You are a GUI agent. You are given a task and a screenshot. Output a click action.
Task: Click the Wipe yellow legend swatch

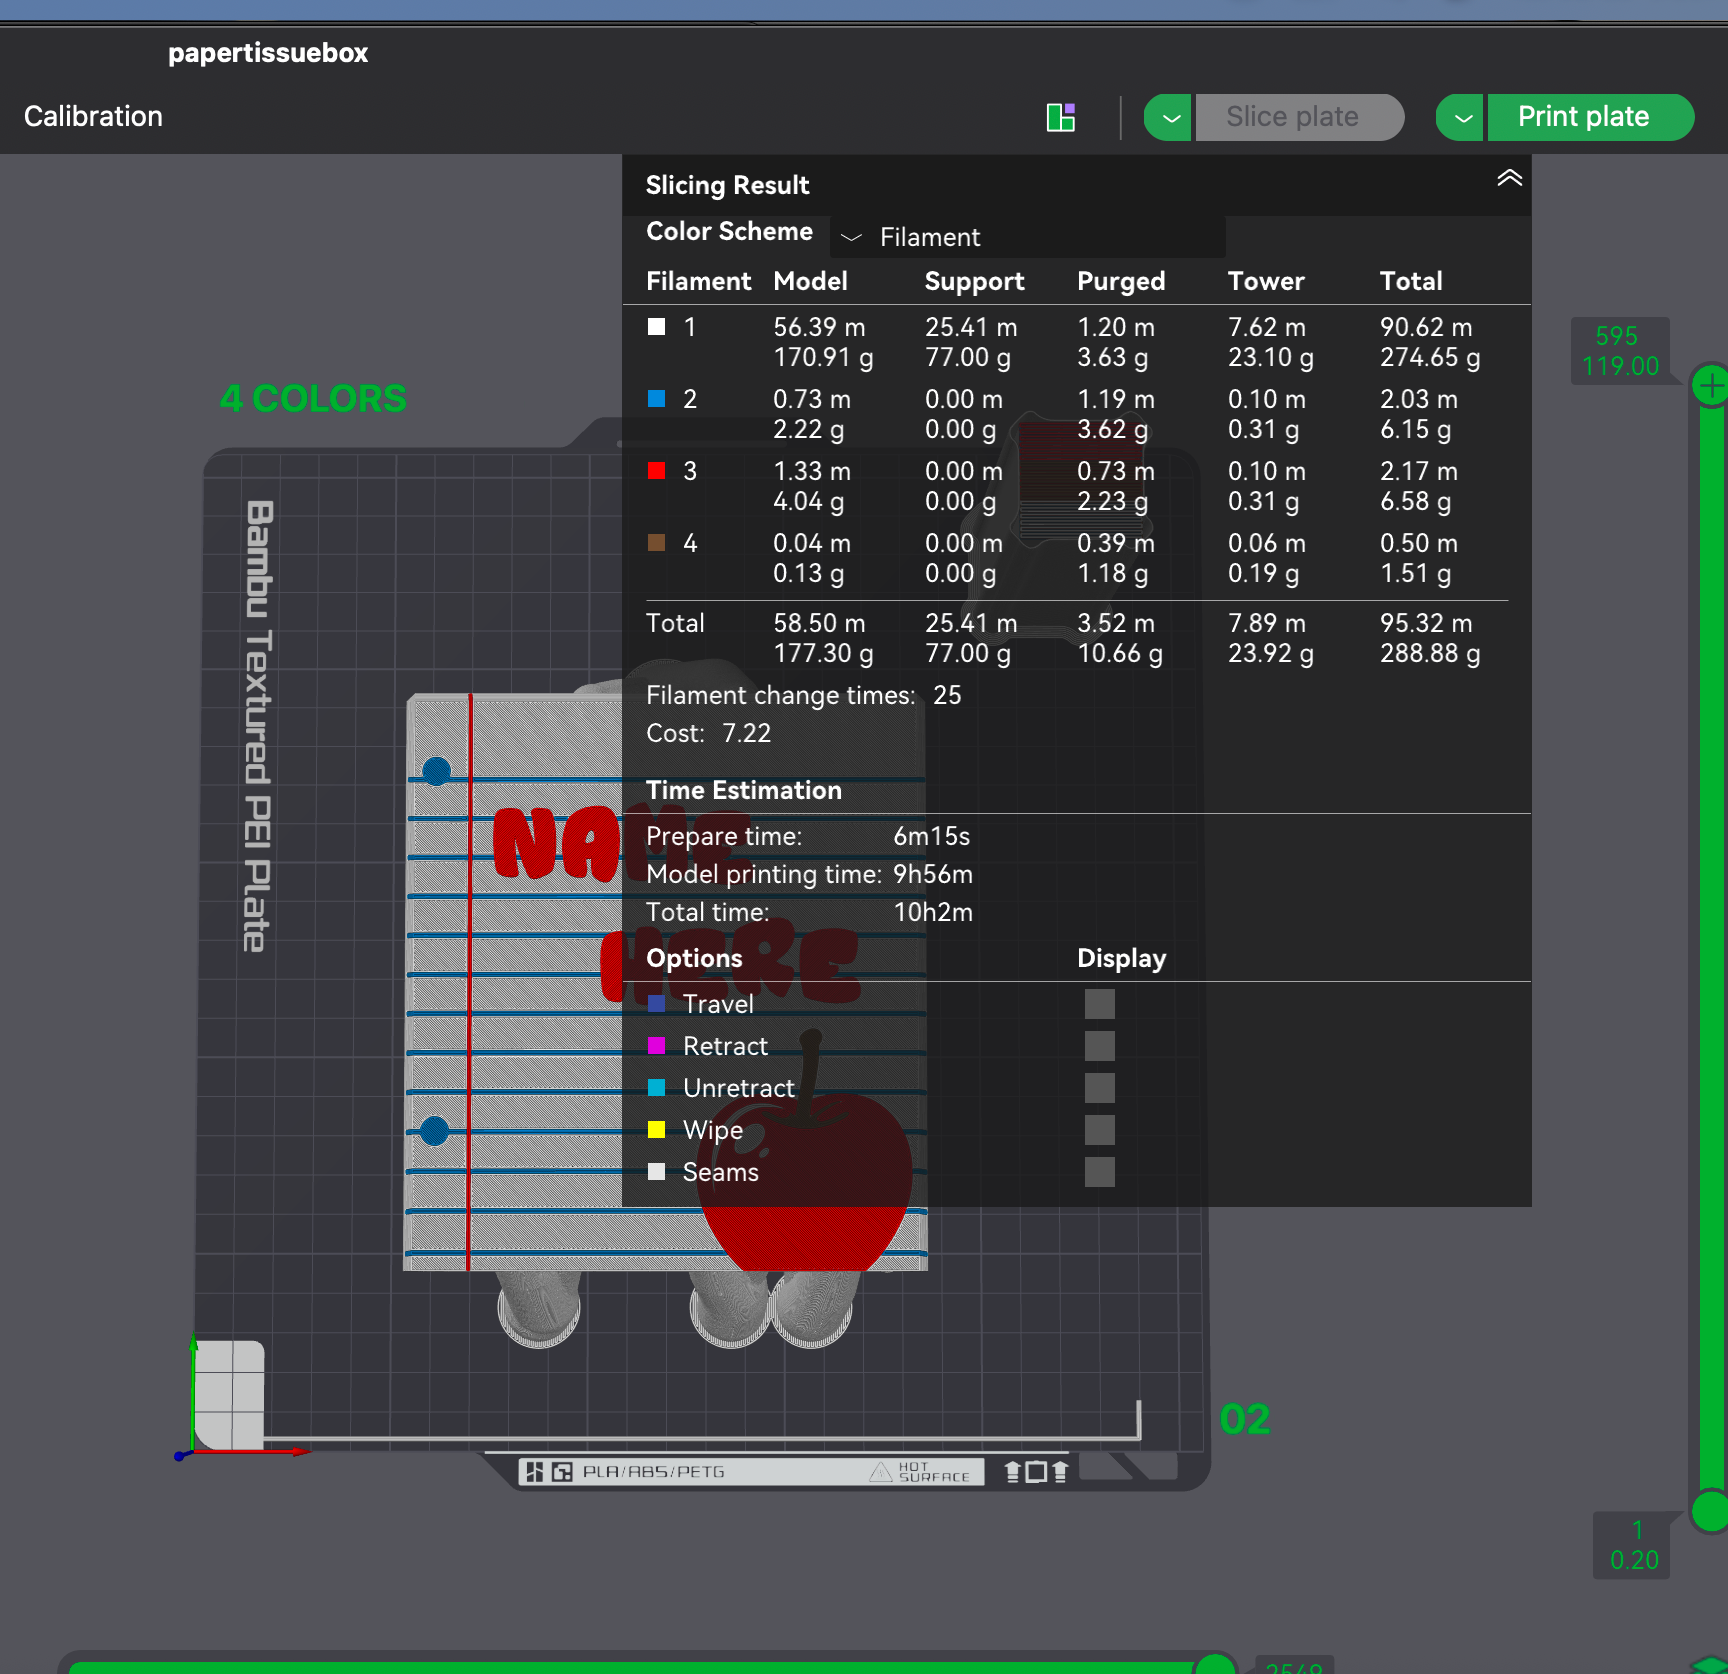point(656,1130)
